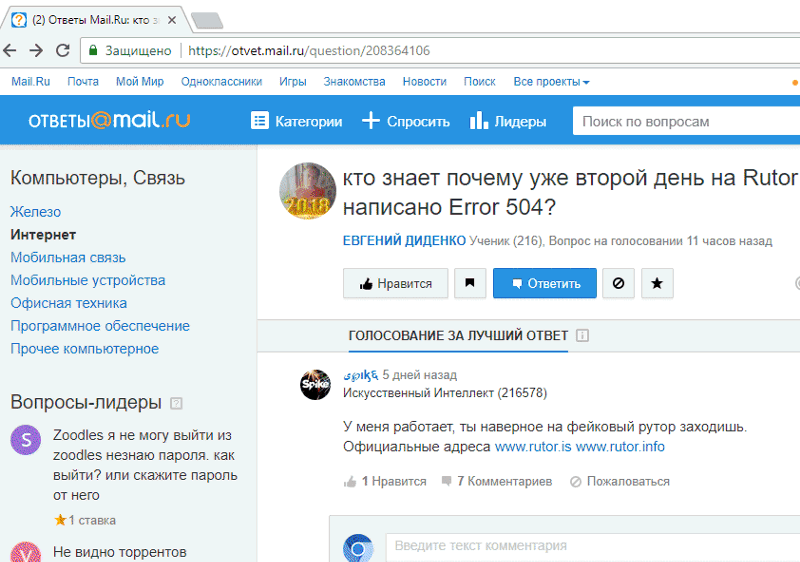
Task: Select the Интернет category
Action: click(x=43, y=235)
